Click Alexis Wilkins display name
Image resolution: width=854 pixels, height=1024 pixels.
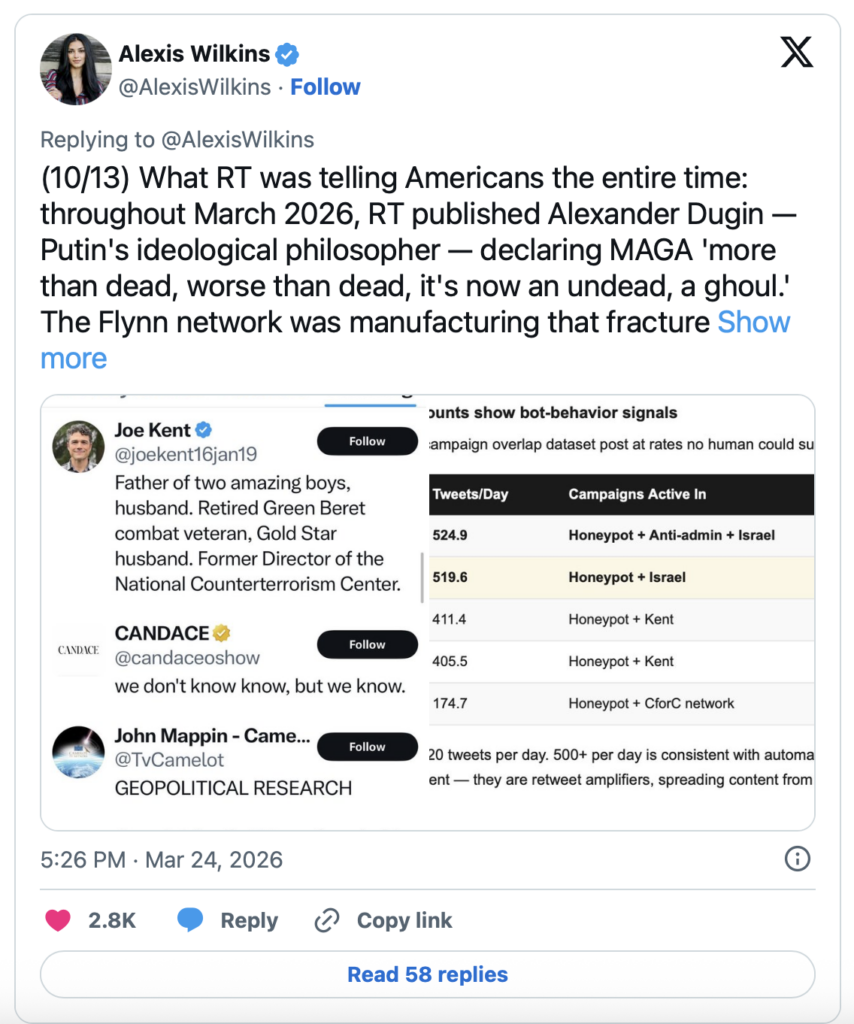(195, 53)
